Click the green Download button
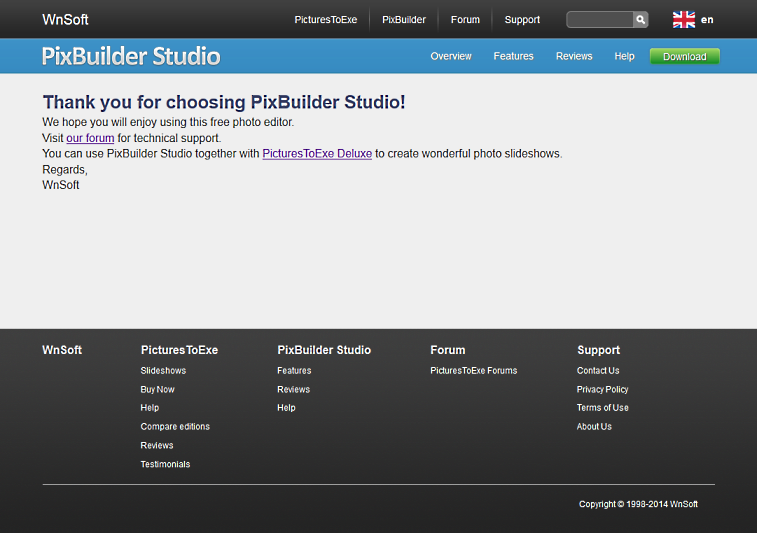 pos(685,56)
